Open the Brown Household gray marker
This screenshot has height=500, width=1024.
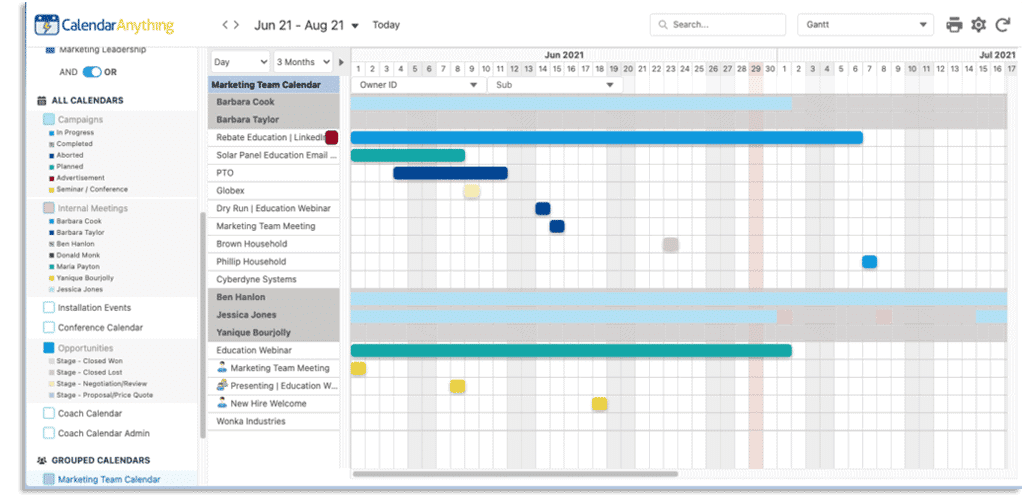pyautogui.click(x=671, y=244)
